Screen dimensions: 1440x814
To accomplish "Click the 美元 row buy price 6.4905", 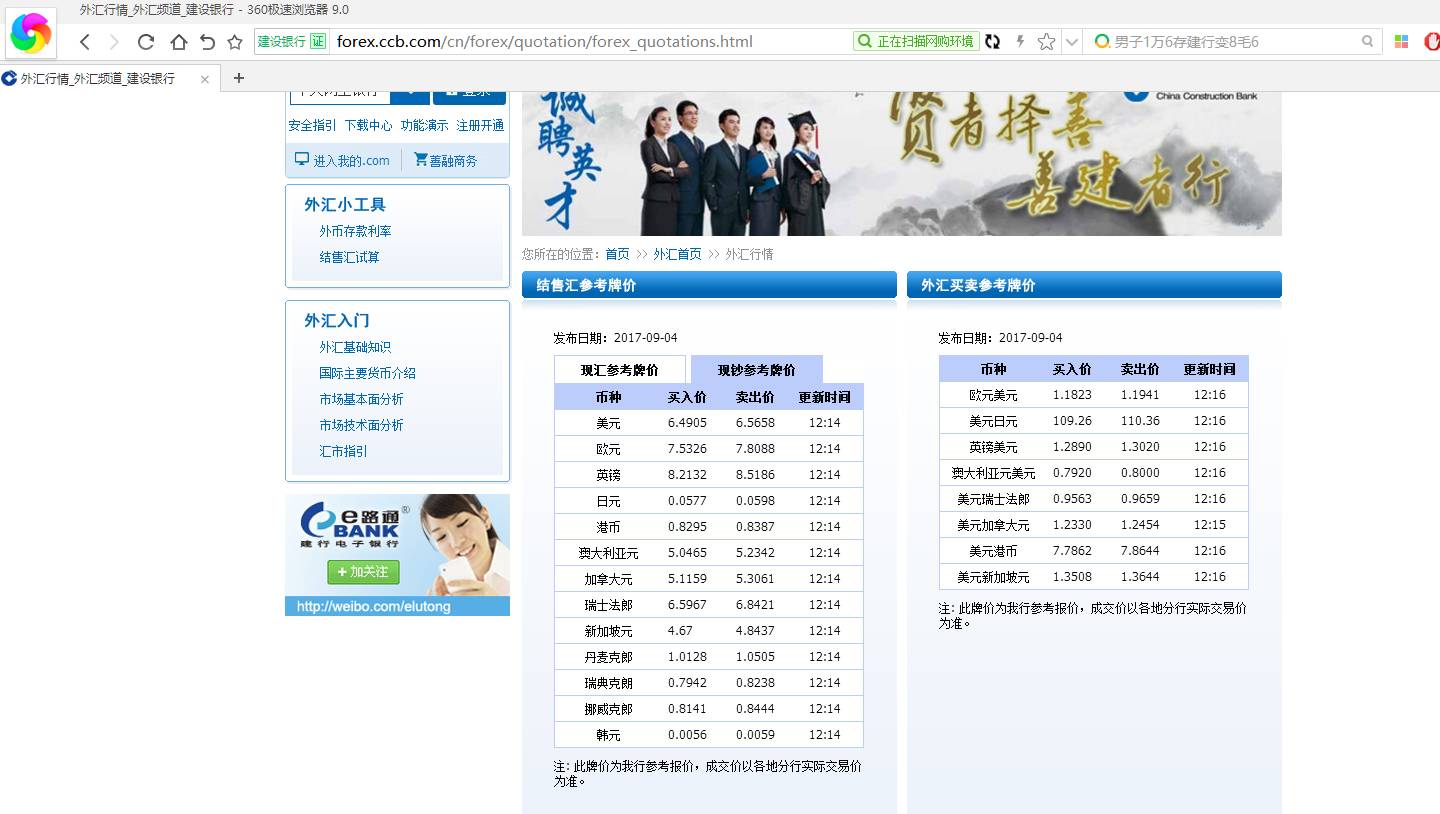I will click(x=687, y=423).
